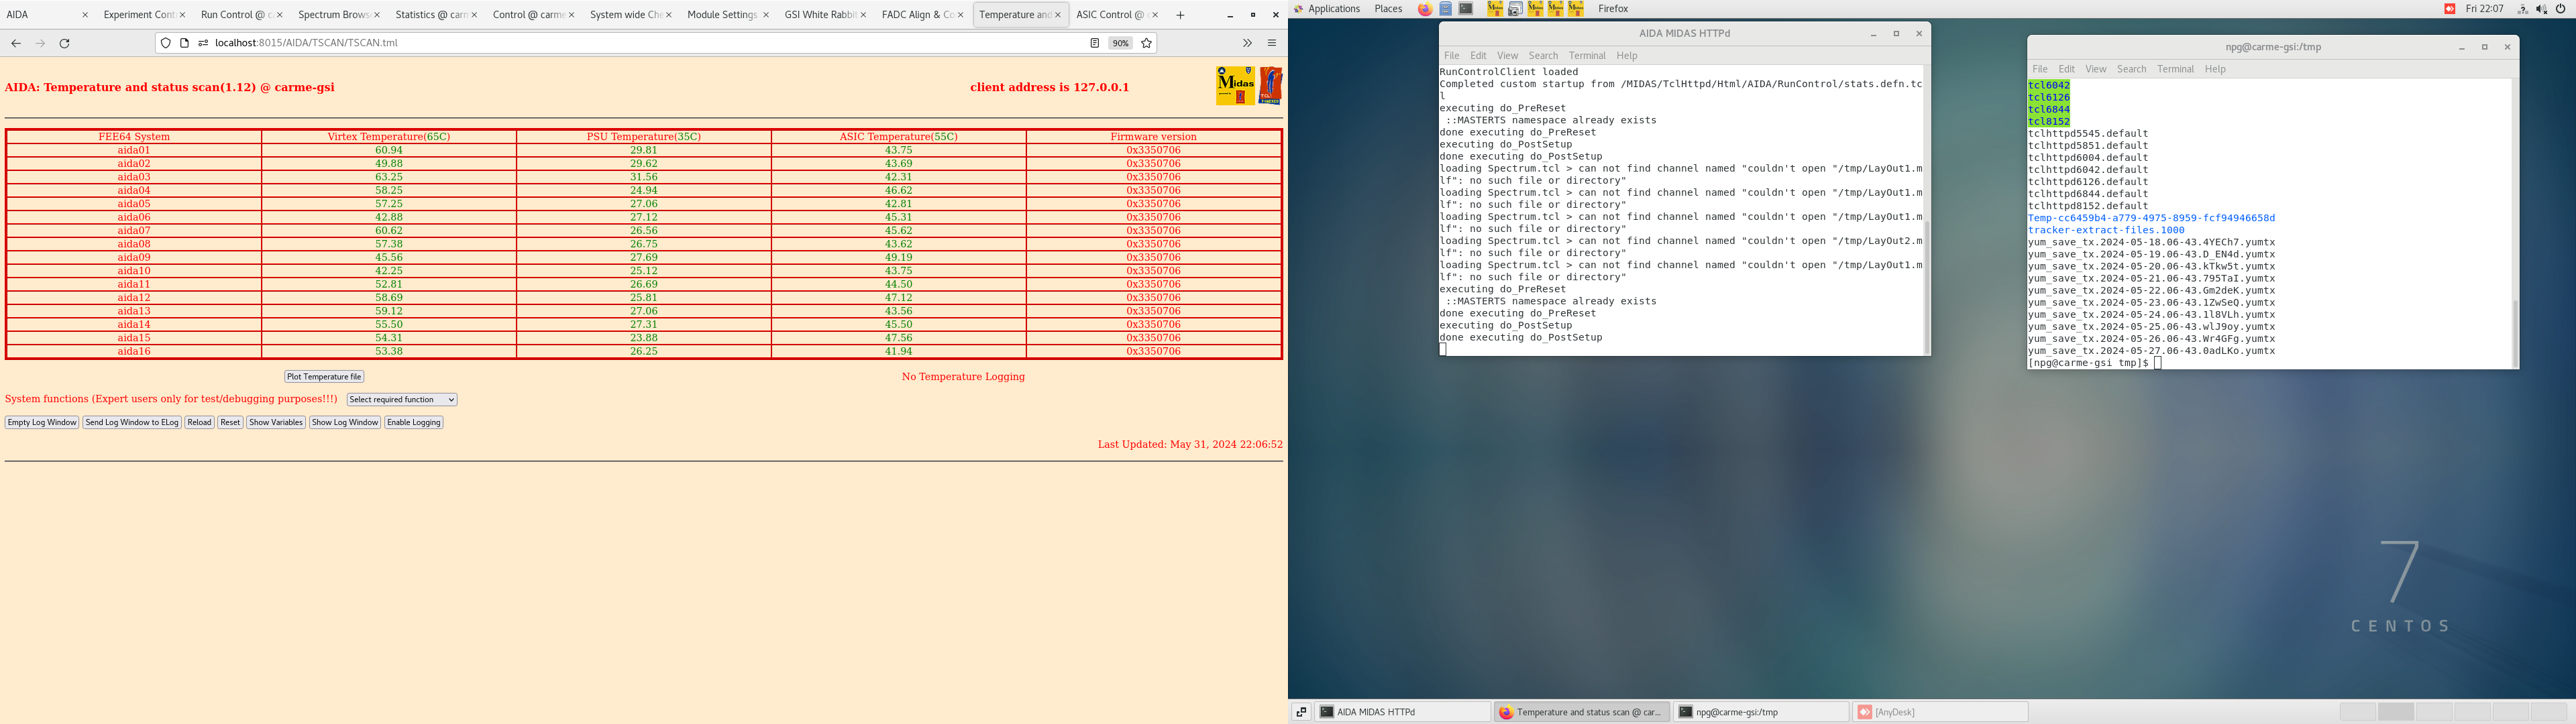This screenshot has width=2576, height=724.
Task: Open the screenshot tool panel icon
Action: pyautogui.click(x=1515, y=9)
